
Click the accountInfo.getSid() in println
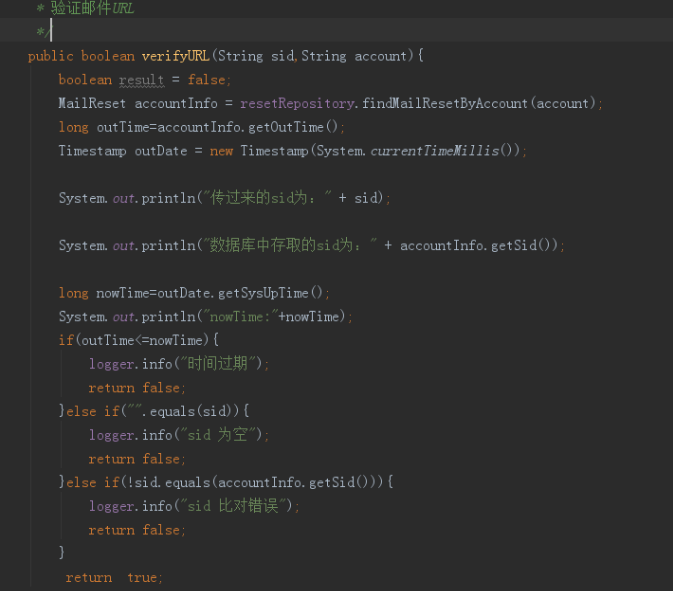coord(476,245)
